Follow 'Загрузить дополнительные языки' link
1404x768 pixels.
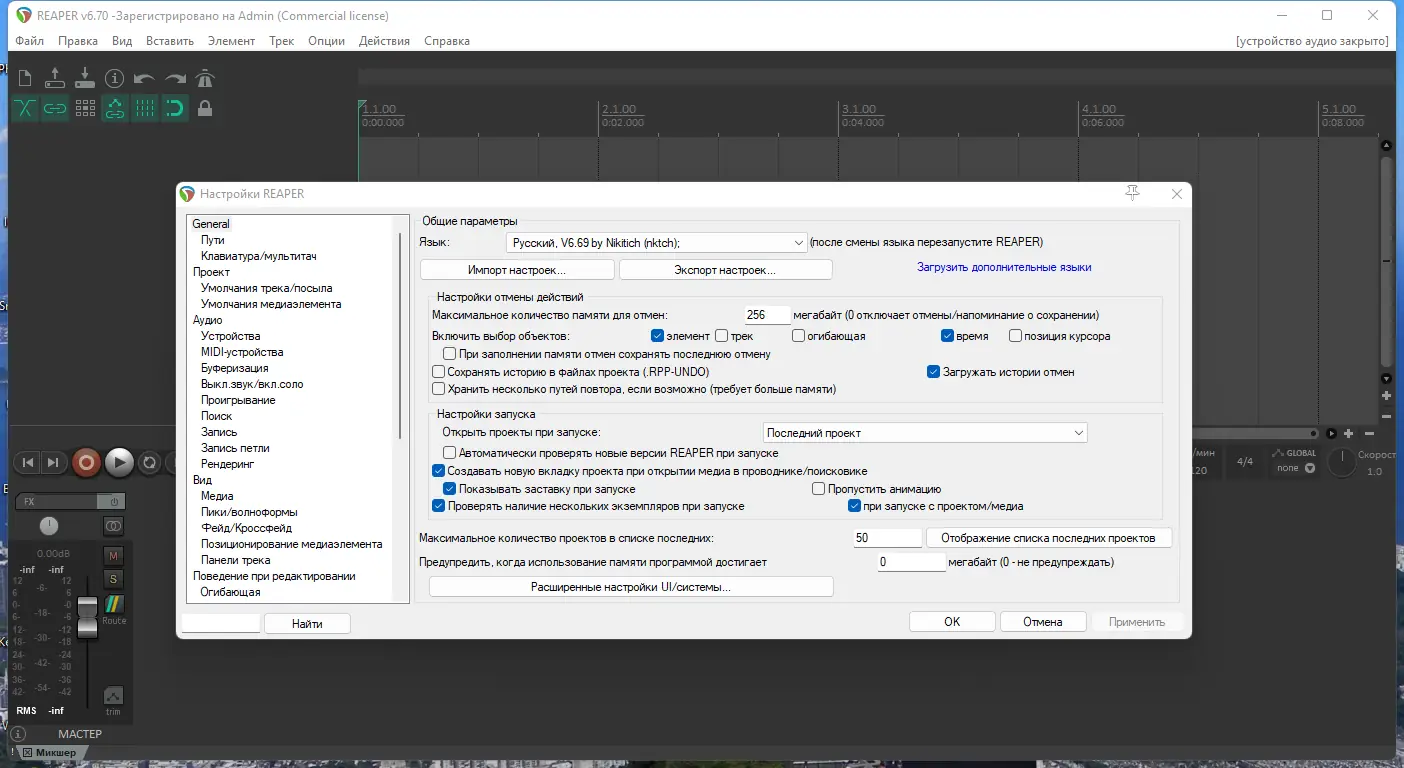1004,267
